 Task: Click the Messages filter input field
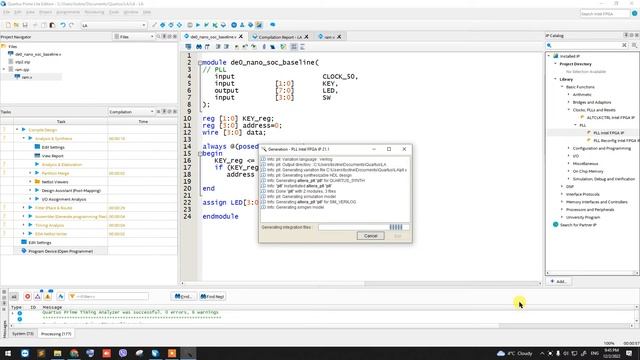109,296
